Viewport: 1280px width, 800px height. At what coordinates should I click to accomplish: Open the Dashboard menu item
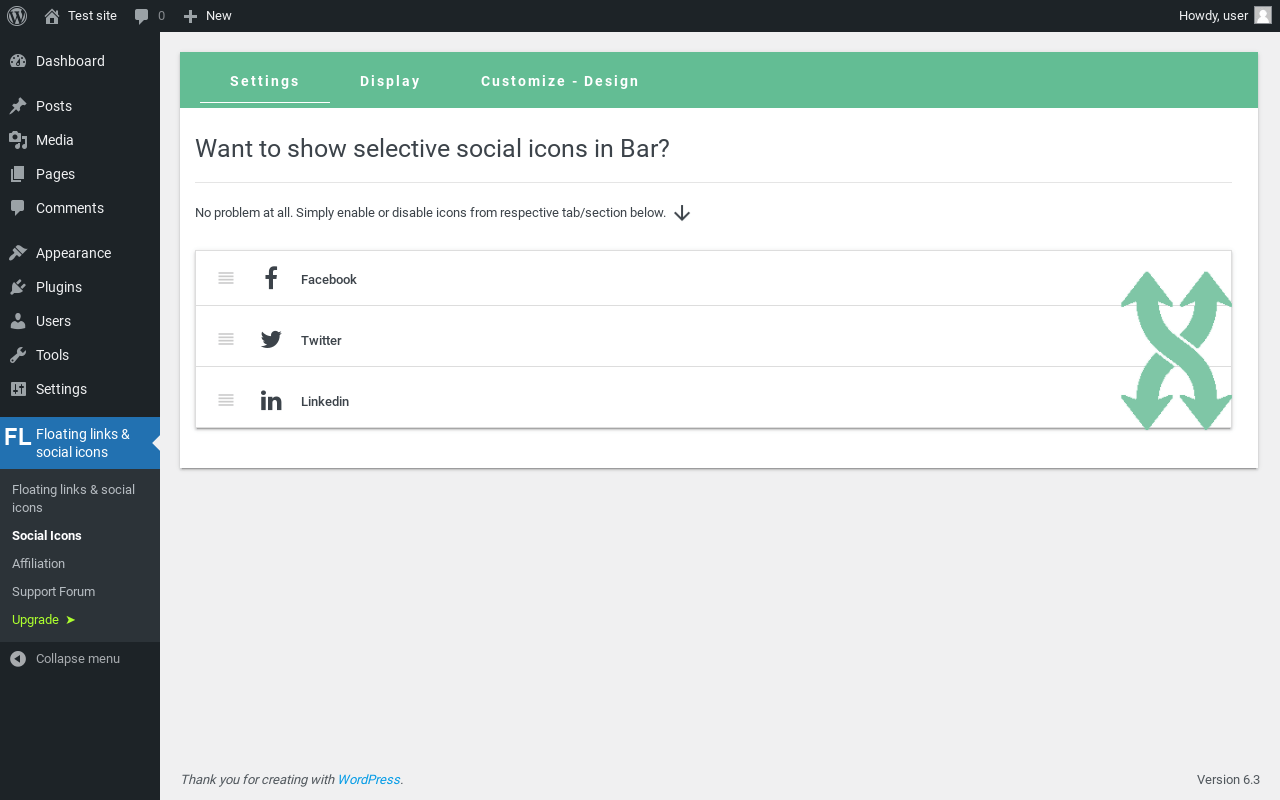coord(80,61)
